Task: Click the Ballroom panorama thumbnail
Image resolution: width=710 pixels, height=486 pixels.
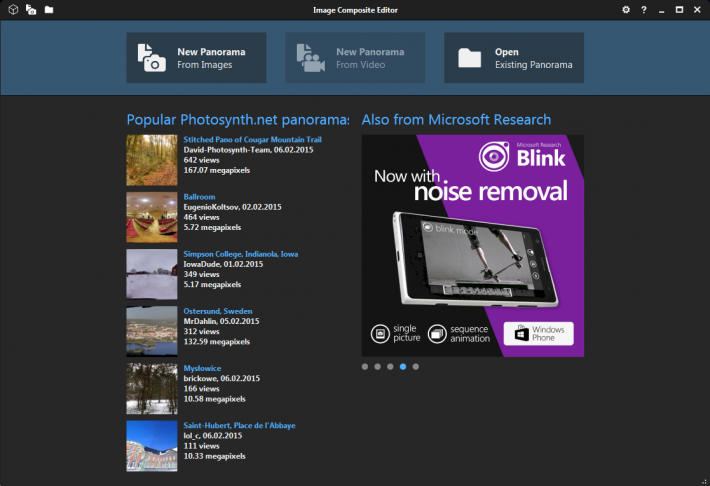Action: point(152,217)
